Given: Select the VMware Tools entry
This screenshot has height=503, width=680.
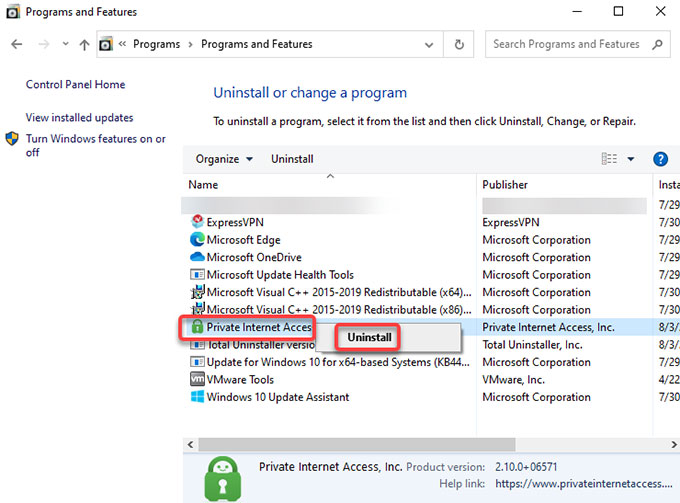Looking at the screenshot, I should point(240,380).
